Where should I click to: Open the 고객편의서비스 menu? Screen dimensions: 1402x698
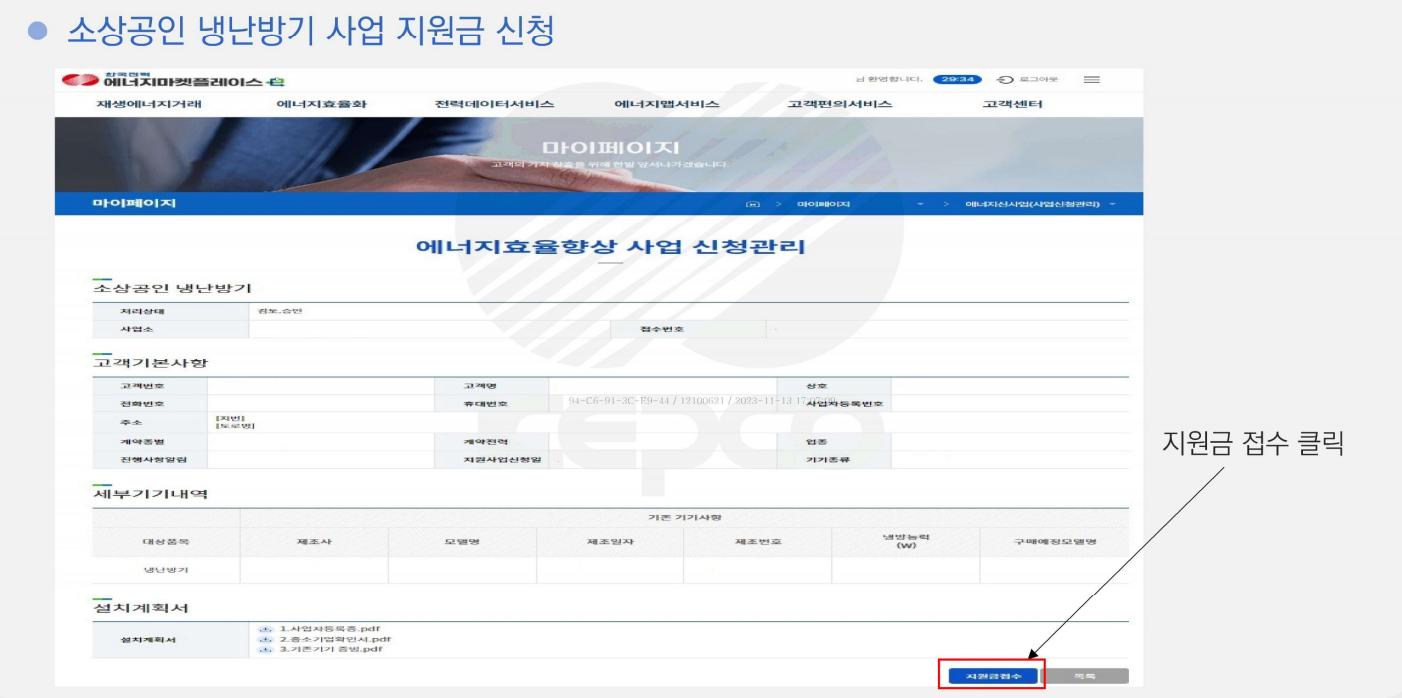pos(839,104)
